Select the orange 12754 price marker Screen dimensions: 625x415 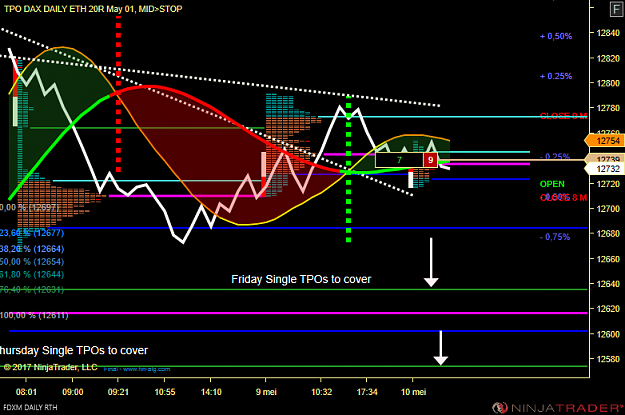click(605, 141)
